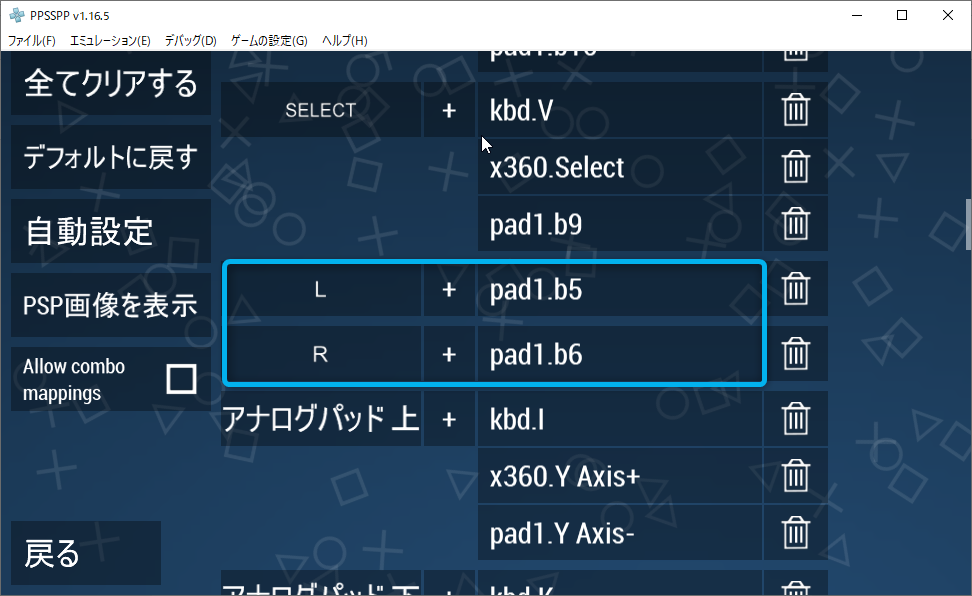The image size is (972, 596).
Task: Open the ファイル menu
Action: point(30,40)
